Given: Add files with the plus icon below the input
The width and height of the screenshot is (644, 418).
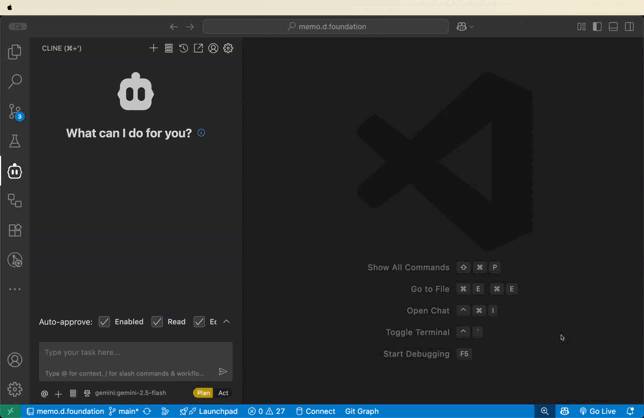Looking at the screenshot, I should [x=58, y=394].
